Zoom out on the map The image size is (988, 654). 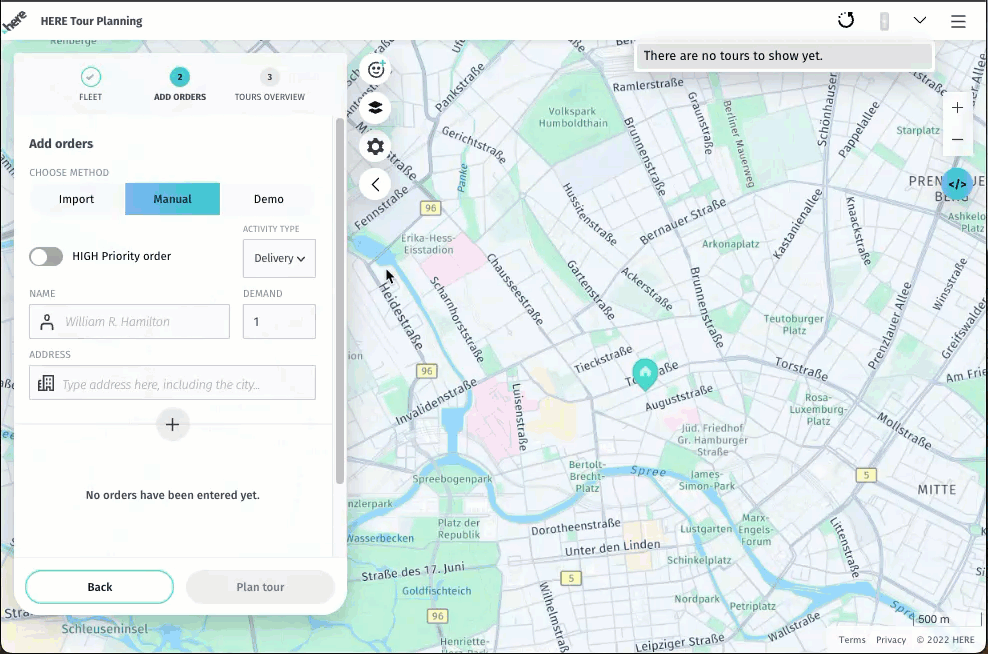(x=957, y=139)
